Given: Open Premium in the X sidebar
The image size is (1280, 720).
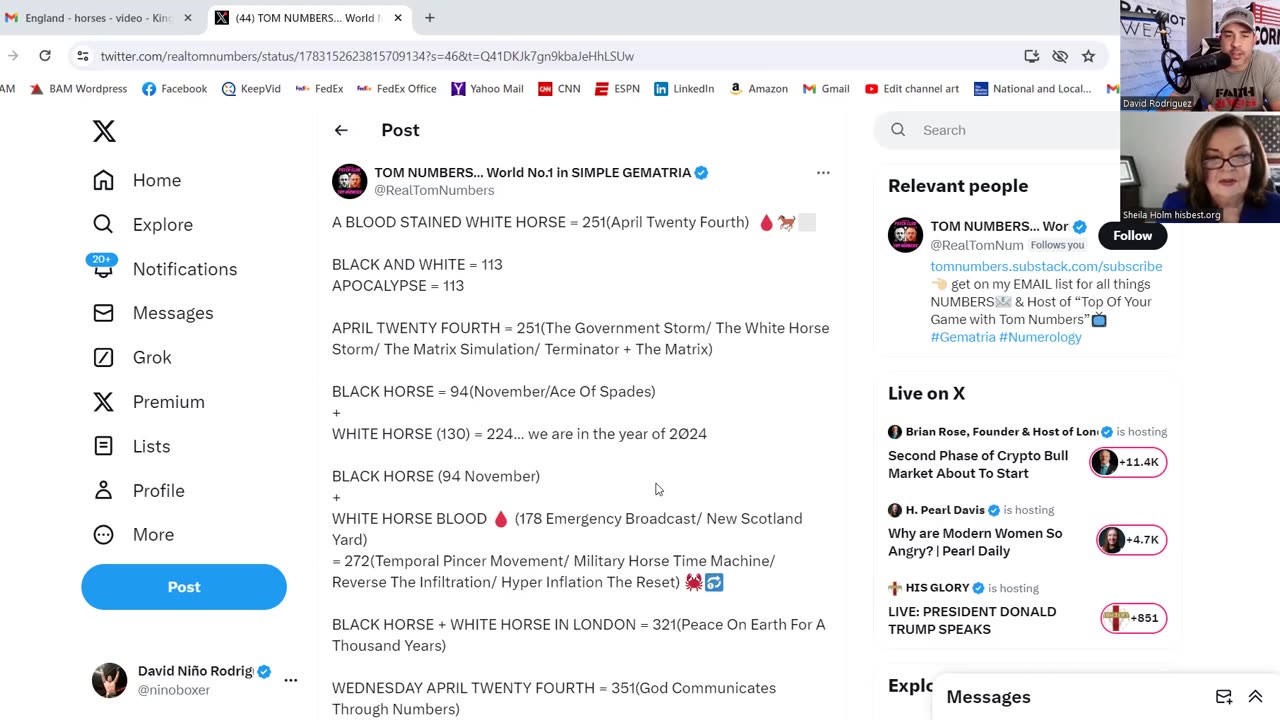Looking at the screenshot, I should [x=148, y=402].
